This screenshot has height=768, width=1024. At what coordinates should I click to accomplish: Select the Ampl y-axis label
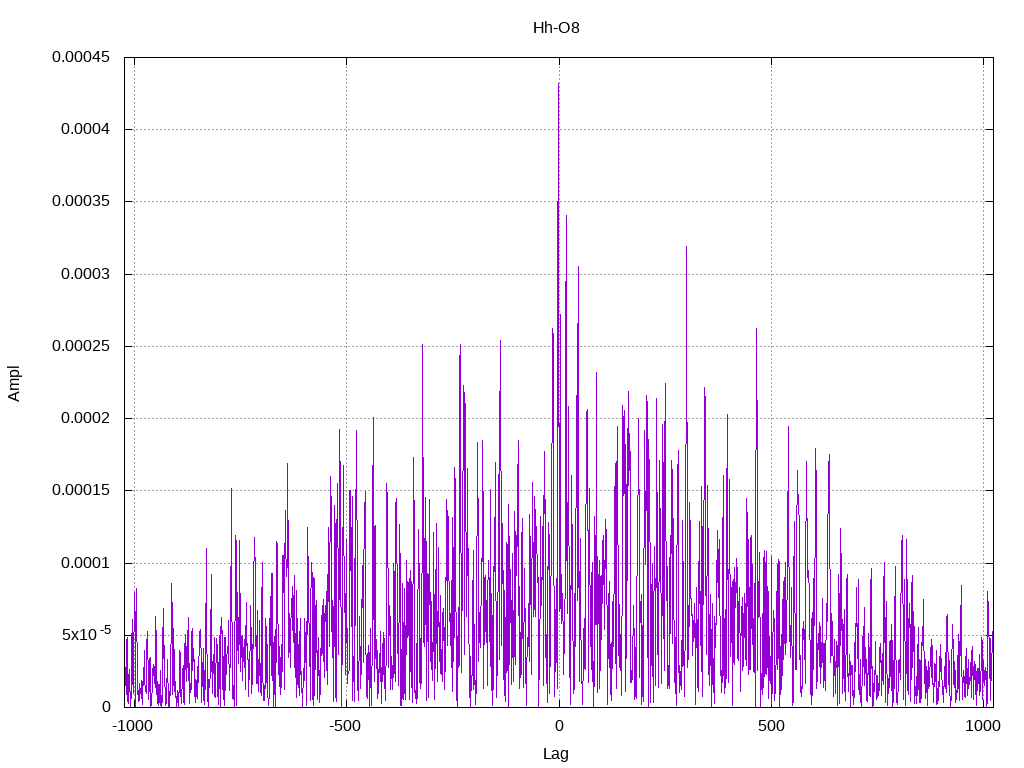pos(14,383)
